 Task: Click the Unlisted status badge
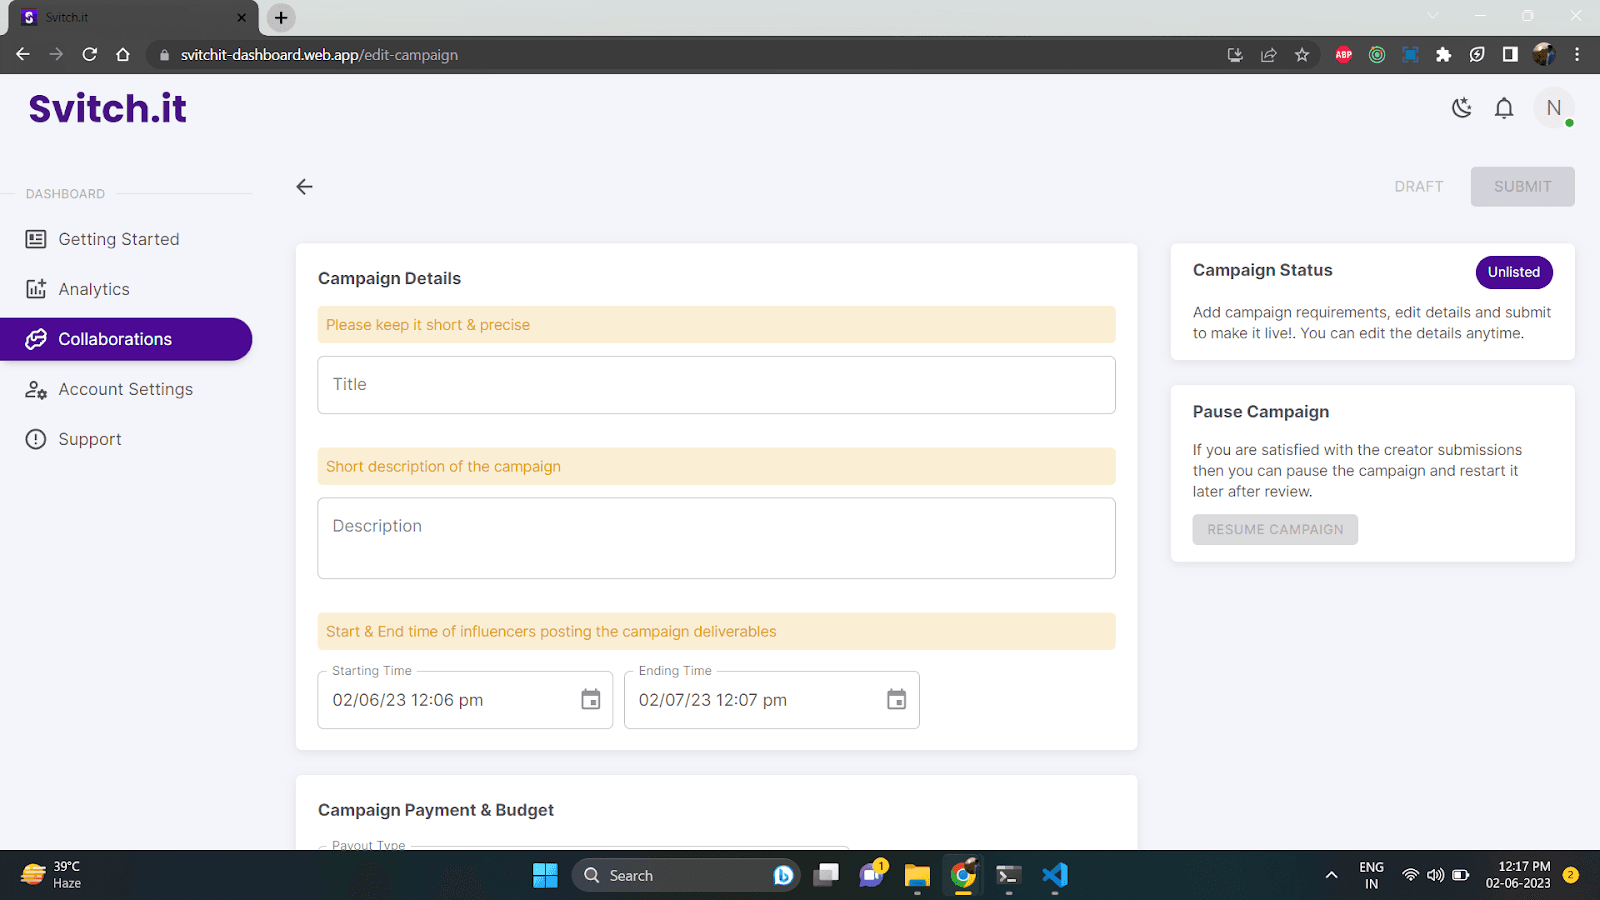pos(1514,272)
